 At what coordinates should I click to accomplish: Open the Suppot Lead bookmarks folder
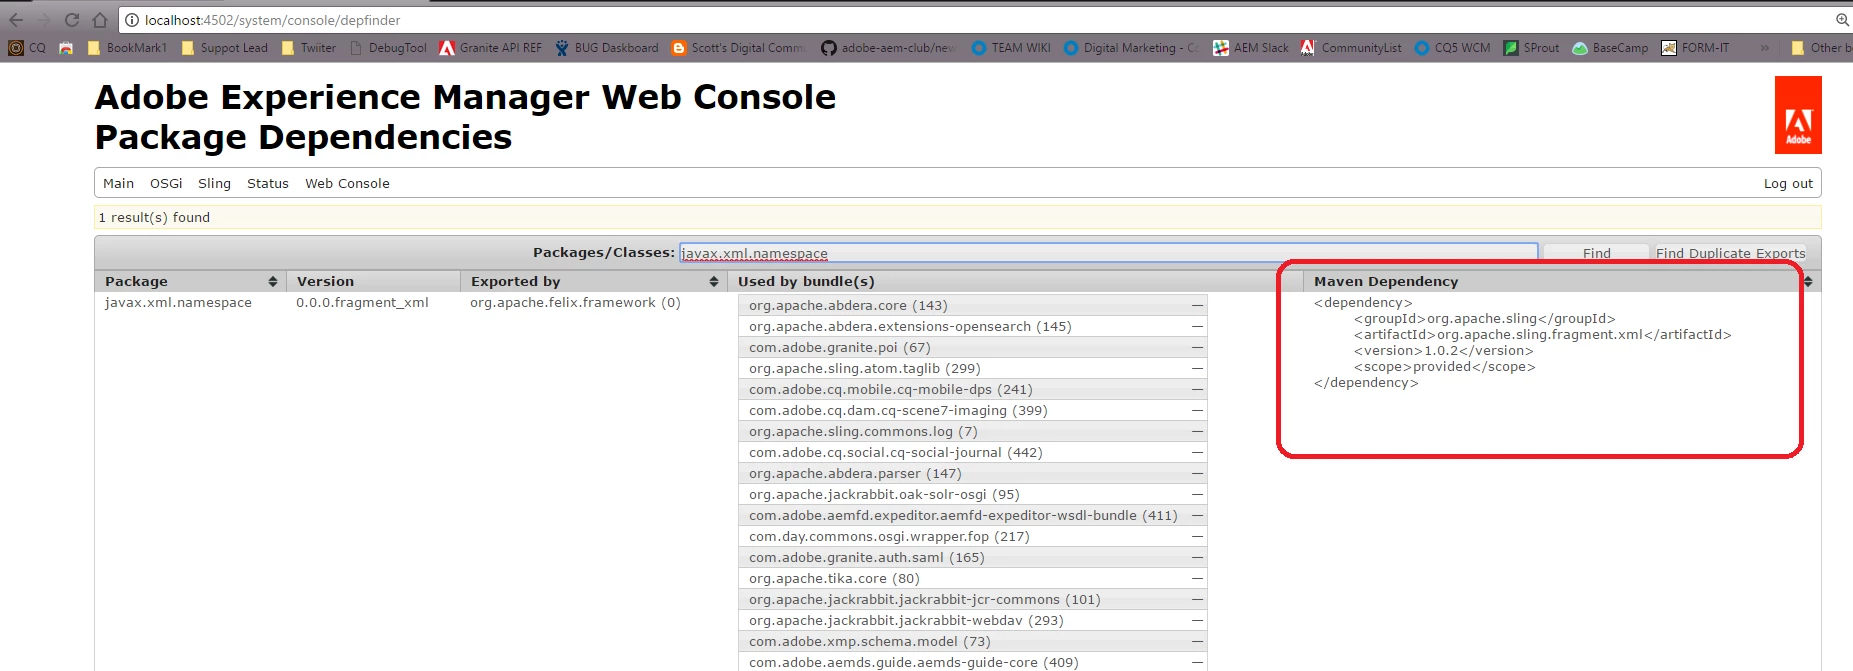(x=224, y=48)
